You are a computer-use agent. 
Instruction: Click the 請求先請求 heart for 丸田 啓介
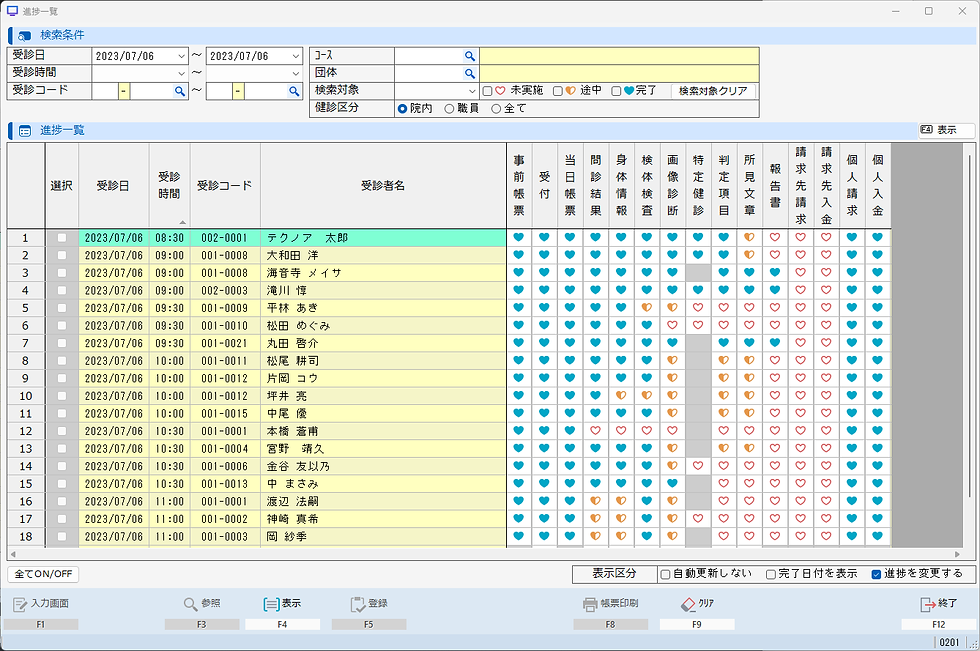pos(801,342)
